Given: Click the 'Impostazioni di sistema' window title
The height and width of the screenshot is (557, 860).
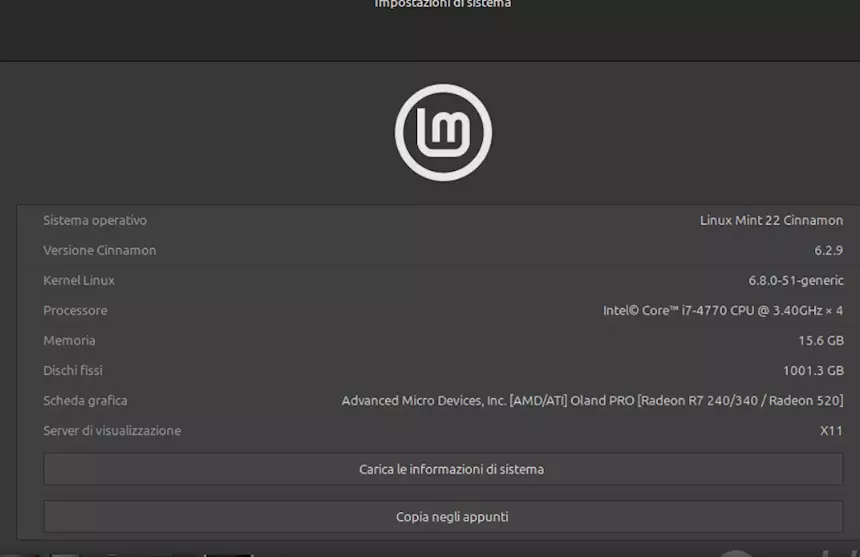Looking at the screenshot, I should tap(443, 4).
